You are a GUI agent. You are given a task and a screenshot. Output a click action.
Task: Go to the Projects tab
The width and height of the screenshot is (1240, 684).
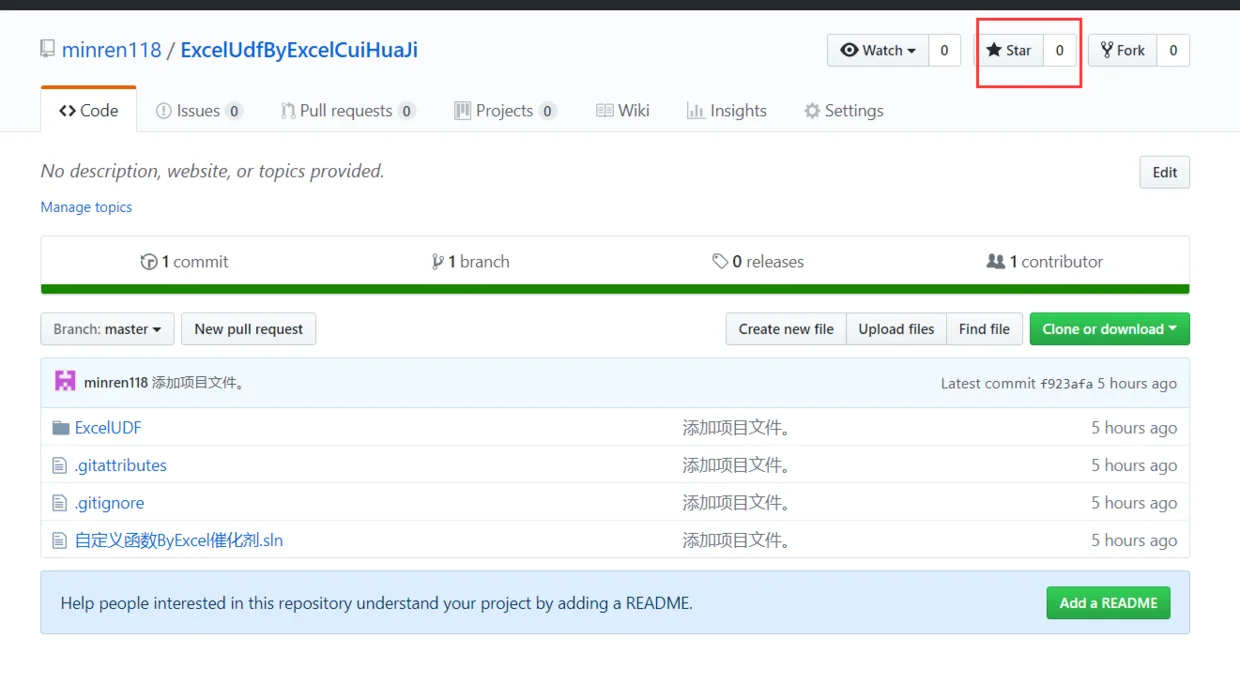coord(505,111)
